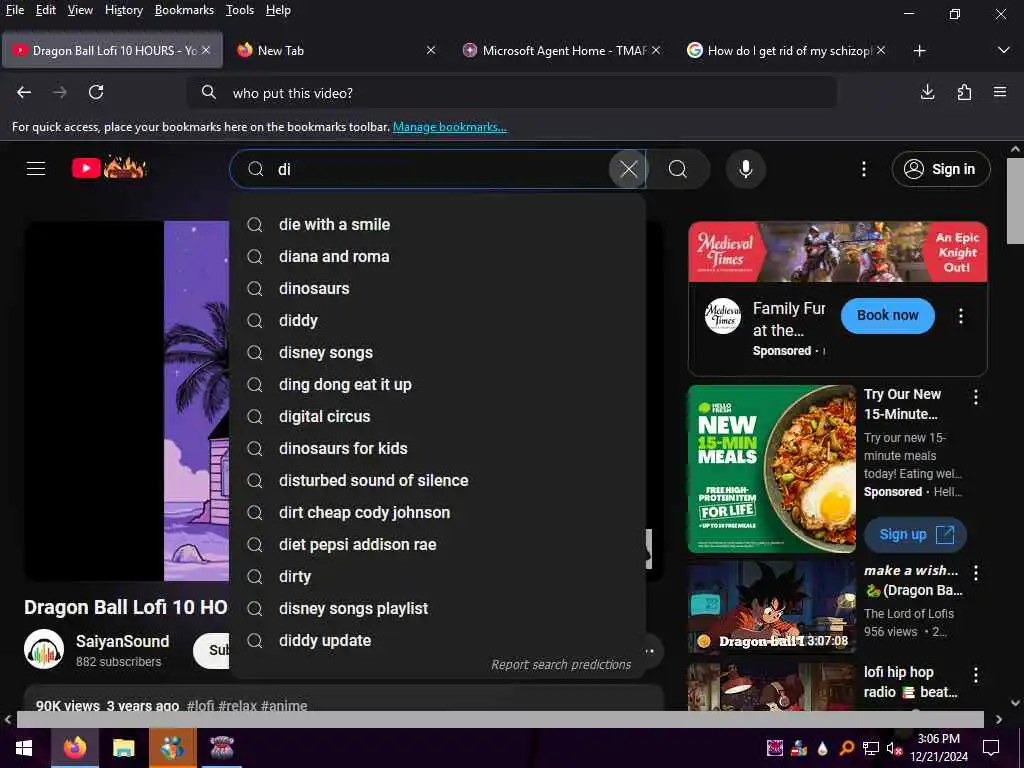Viewport: 1024px width, 768px height.
Task: Click the YouTube logo
Action: (109, 168)
